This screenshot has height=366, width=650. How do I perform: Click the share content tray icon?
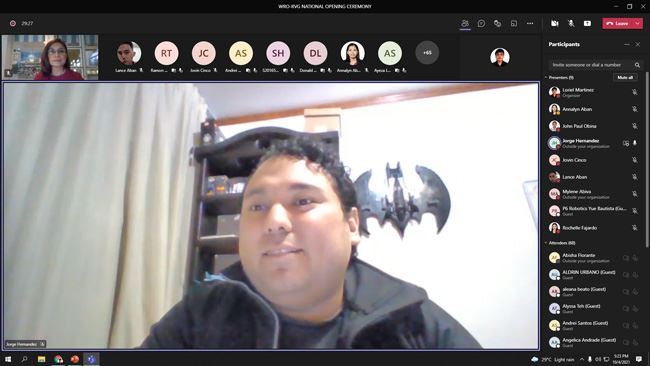pyautogui.click(x=587, y=24)
